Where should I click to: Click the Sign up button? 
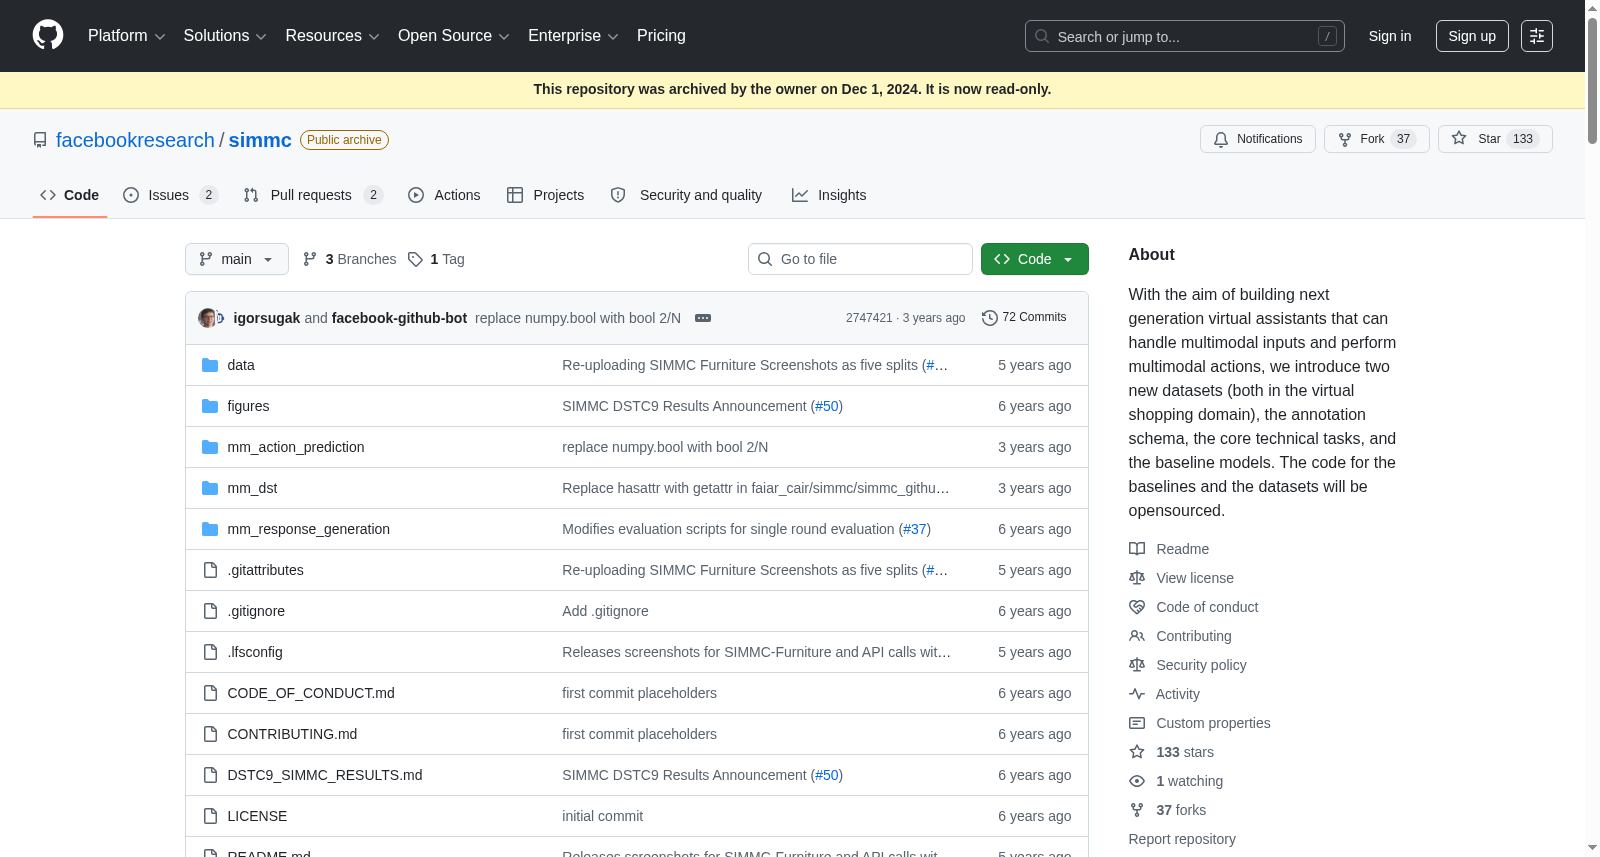tap(1472, 36)
